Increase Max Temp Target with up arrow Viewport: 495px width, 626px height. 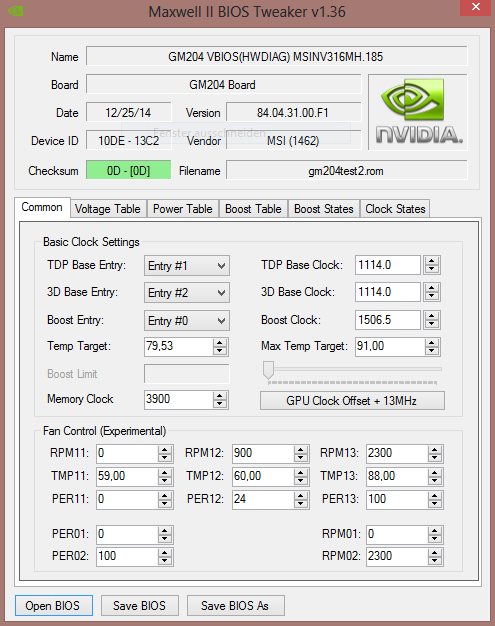click(432, 342)
